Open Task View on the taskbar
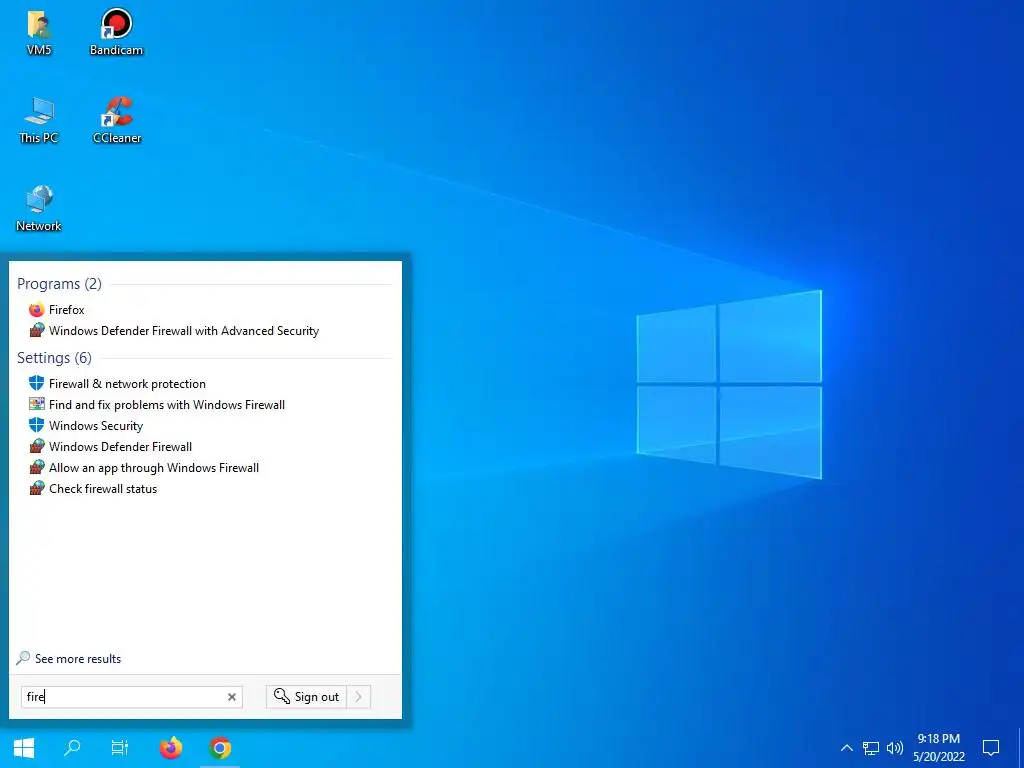 [120, 748]
